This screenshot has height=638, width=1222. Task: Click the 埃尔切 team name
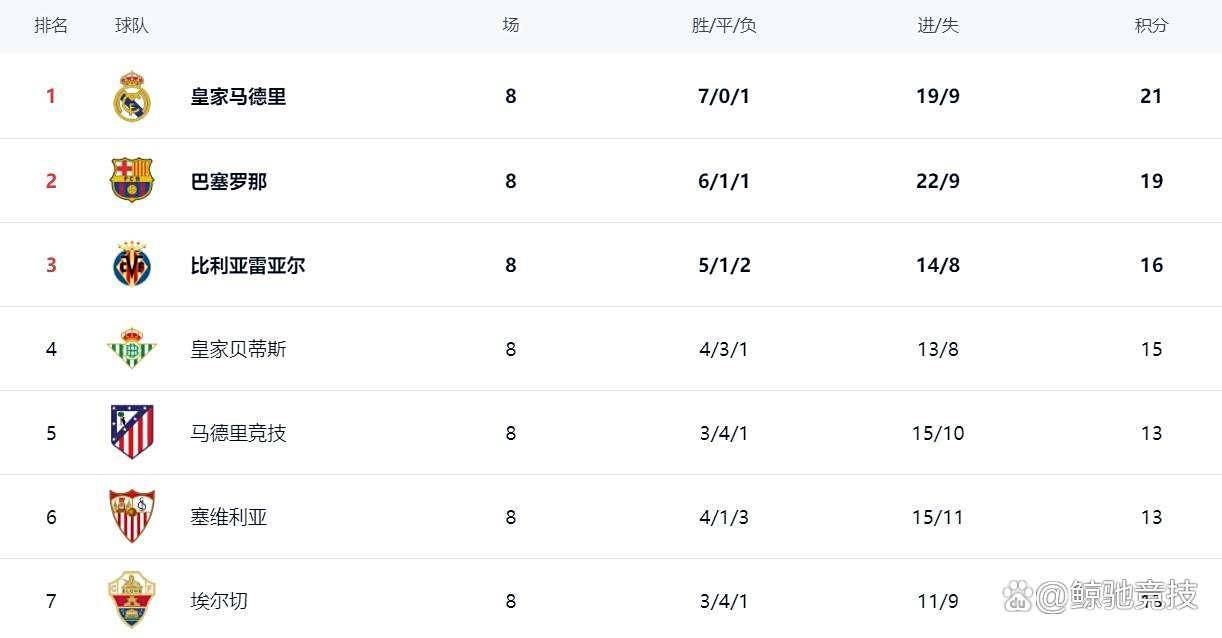(x=219, y=601)
